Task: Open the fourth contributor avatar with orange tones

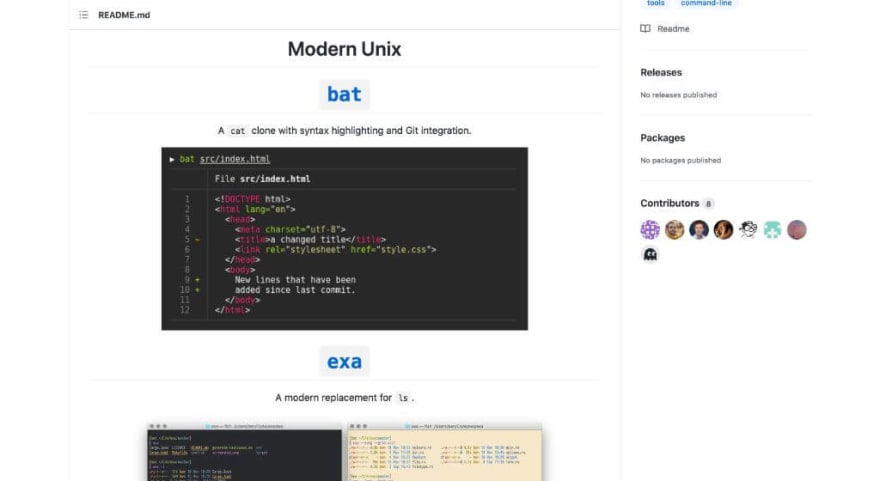Action: (x=723, y=230)
